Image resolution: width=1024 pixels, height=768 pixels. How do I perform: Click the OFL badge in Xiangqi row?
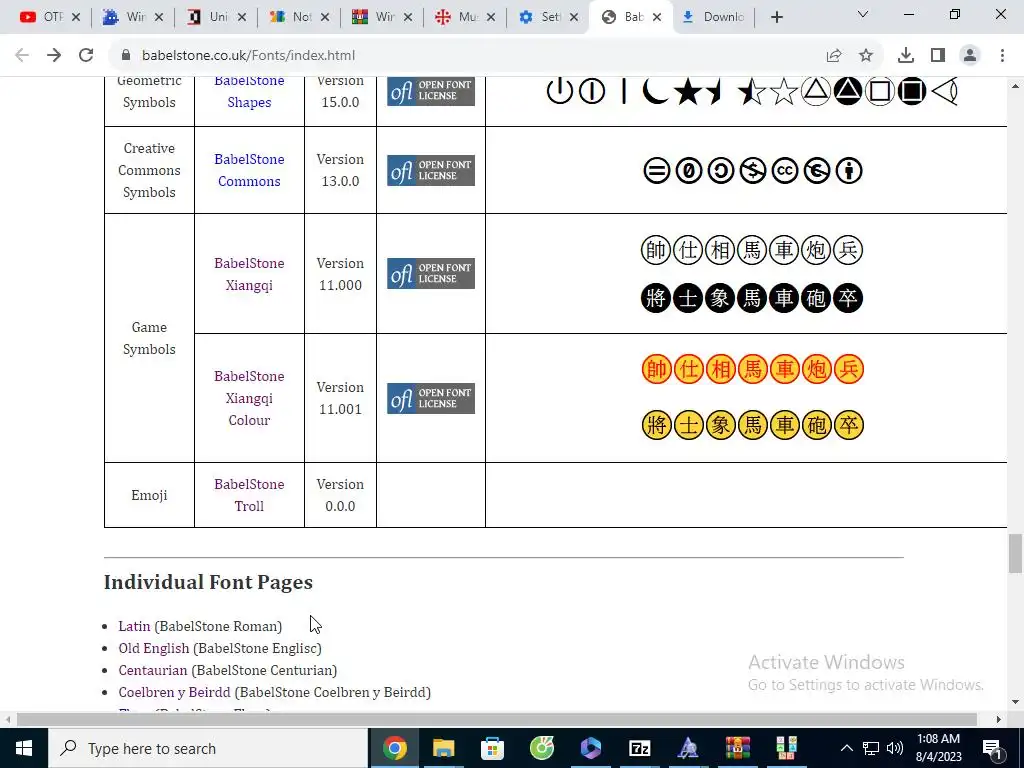[x=431, y=274]
